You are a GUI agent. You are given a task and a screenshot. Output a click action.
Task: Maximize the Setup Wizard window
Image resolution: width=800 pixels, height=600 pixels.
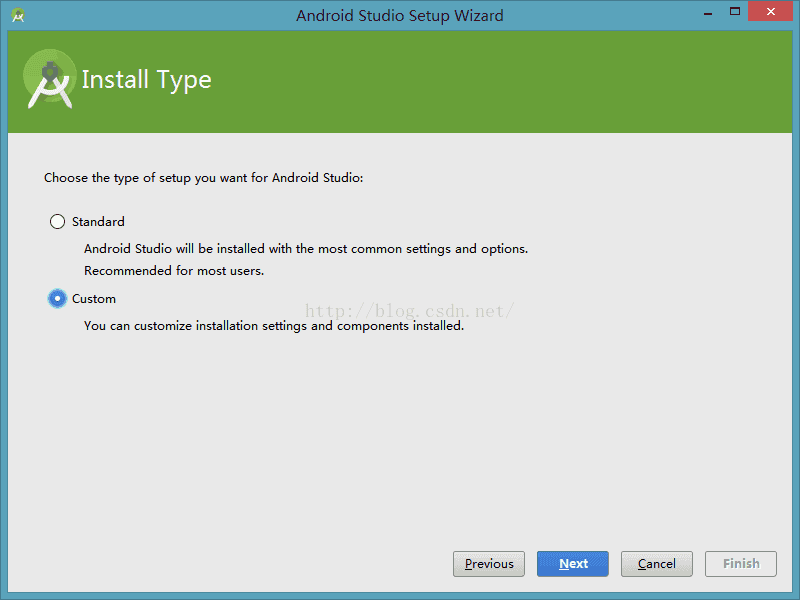[735, 11]
